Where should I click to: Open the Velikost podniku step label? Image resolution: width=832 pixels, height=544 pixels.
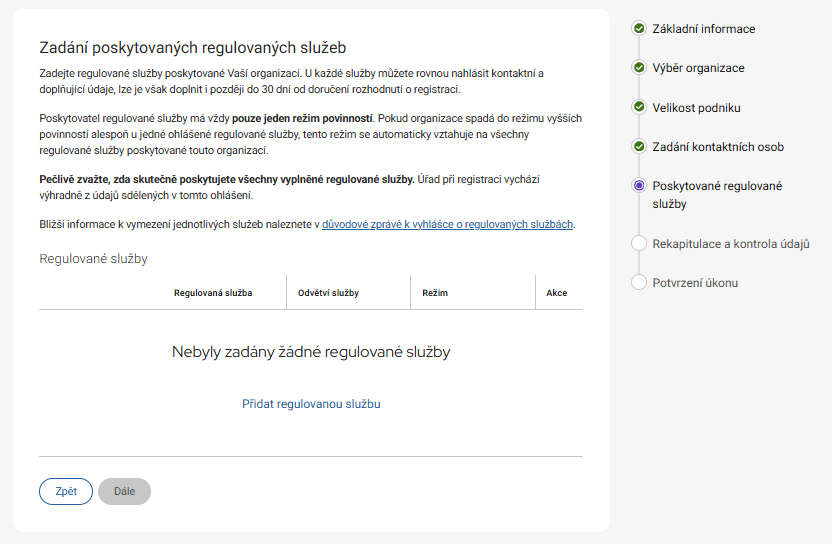tap(696, 107)
